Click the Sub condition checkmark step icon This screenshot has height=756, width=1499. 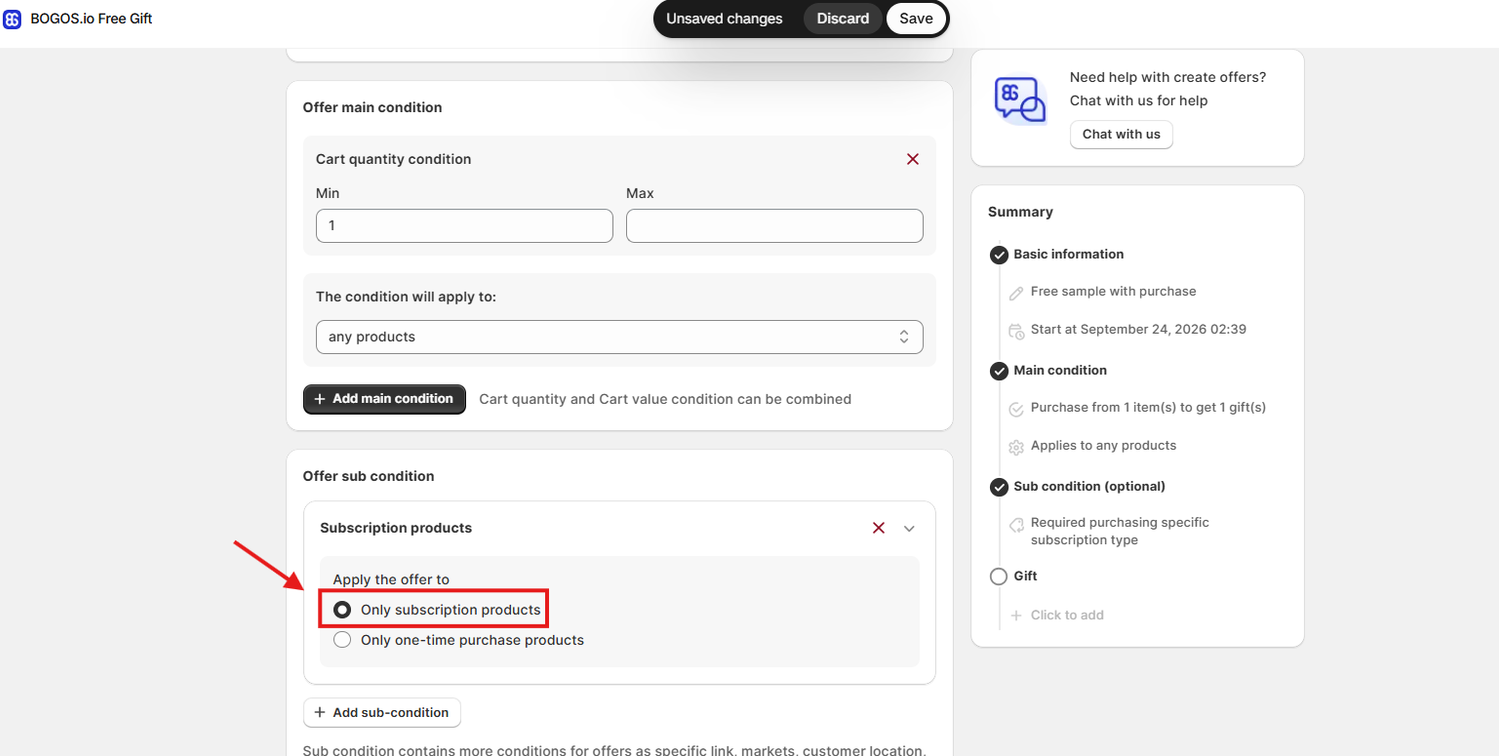(x=998, y=487)
